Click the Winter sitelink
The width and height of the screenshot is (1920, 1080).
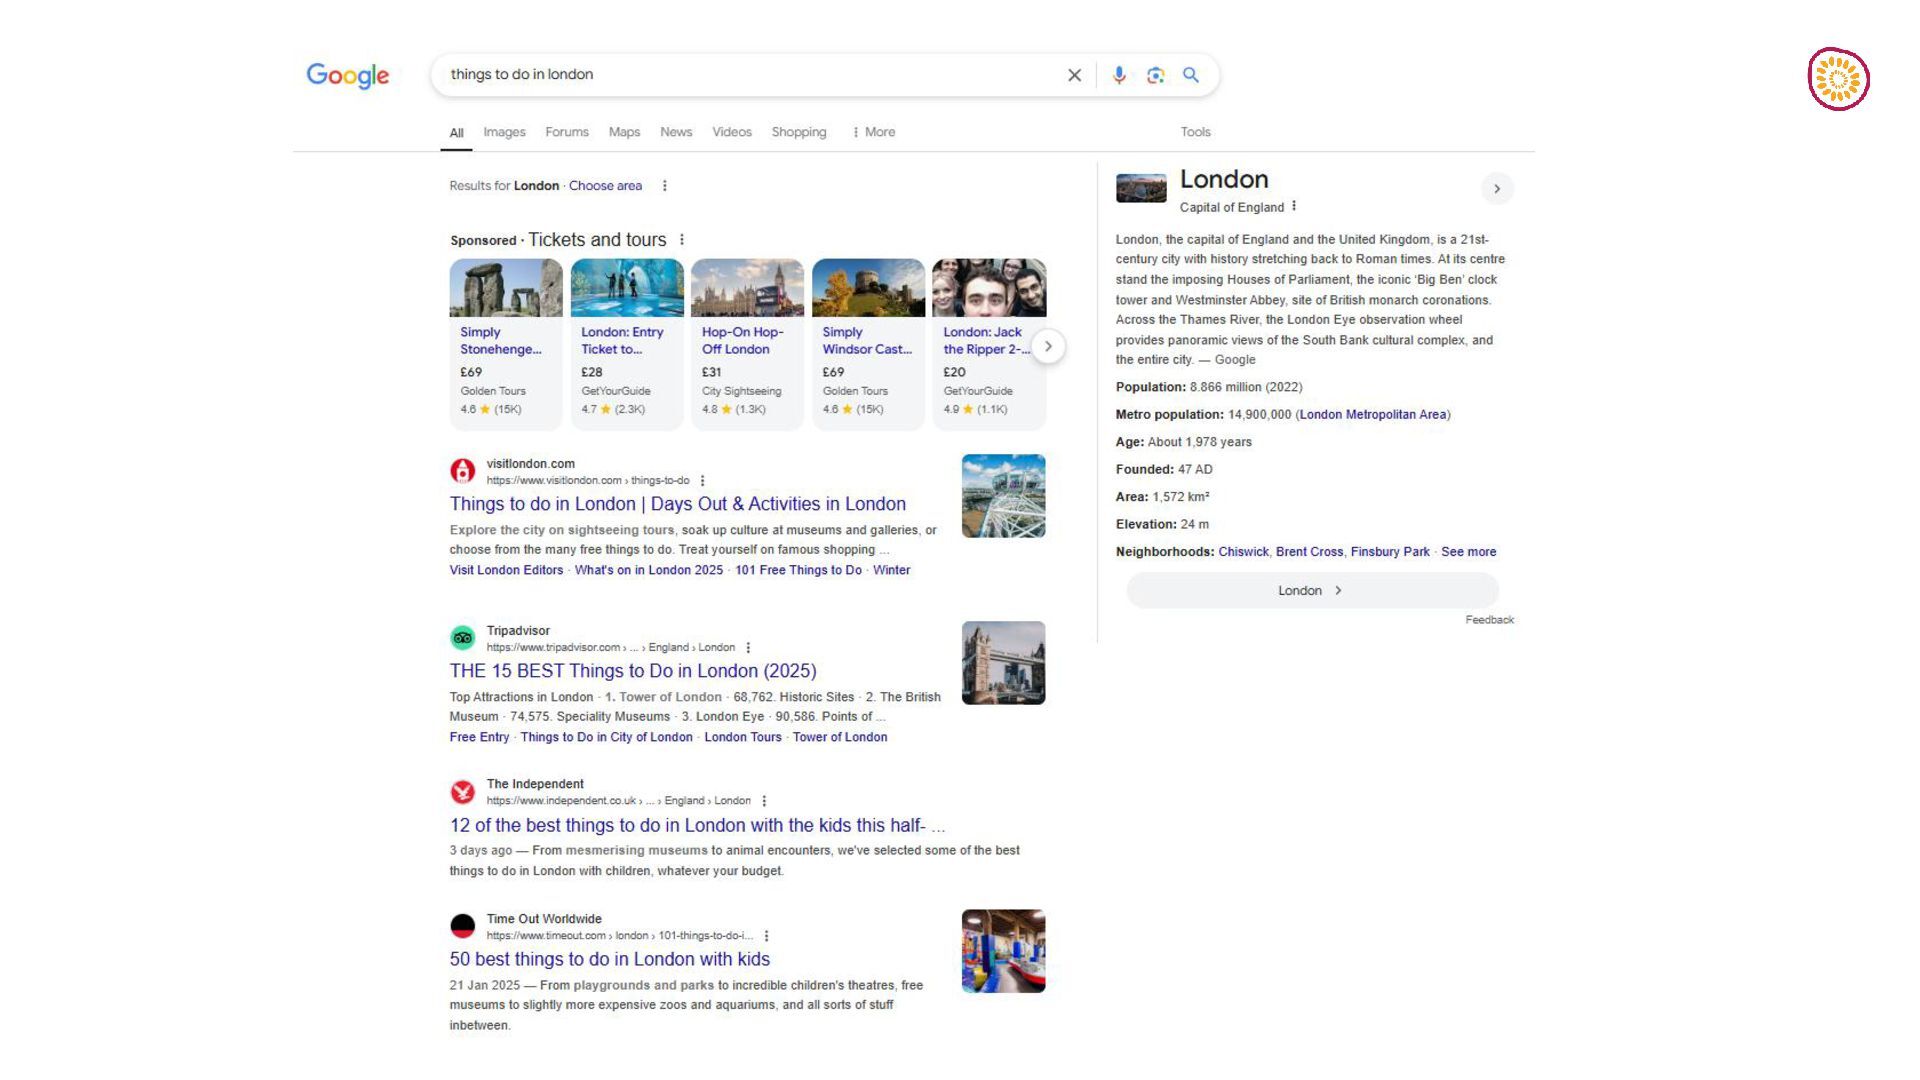891,570
